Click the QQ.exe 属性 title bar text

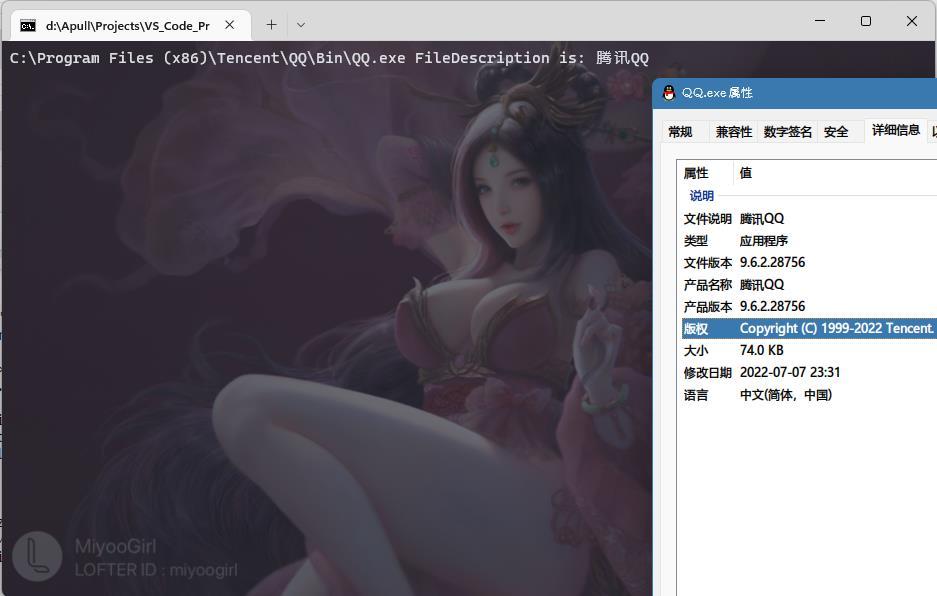tap(717, 93)
